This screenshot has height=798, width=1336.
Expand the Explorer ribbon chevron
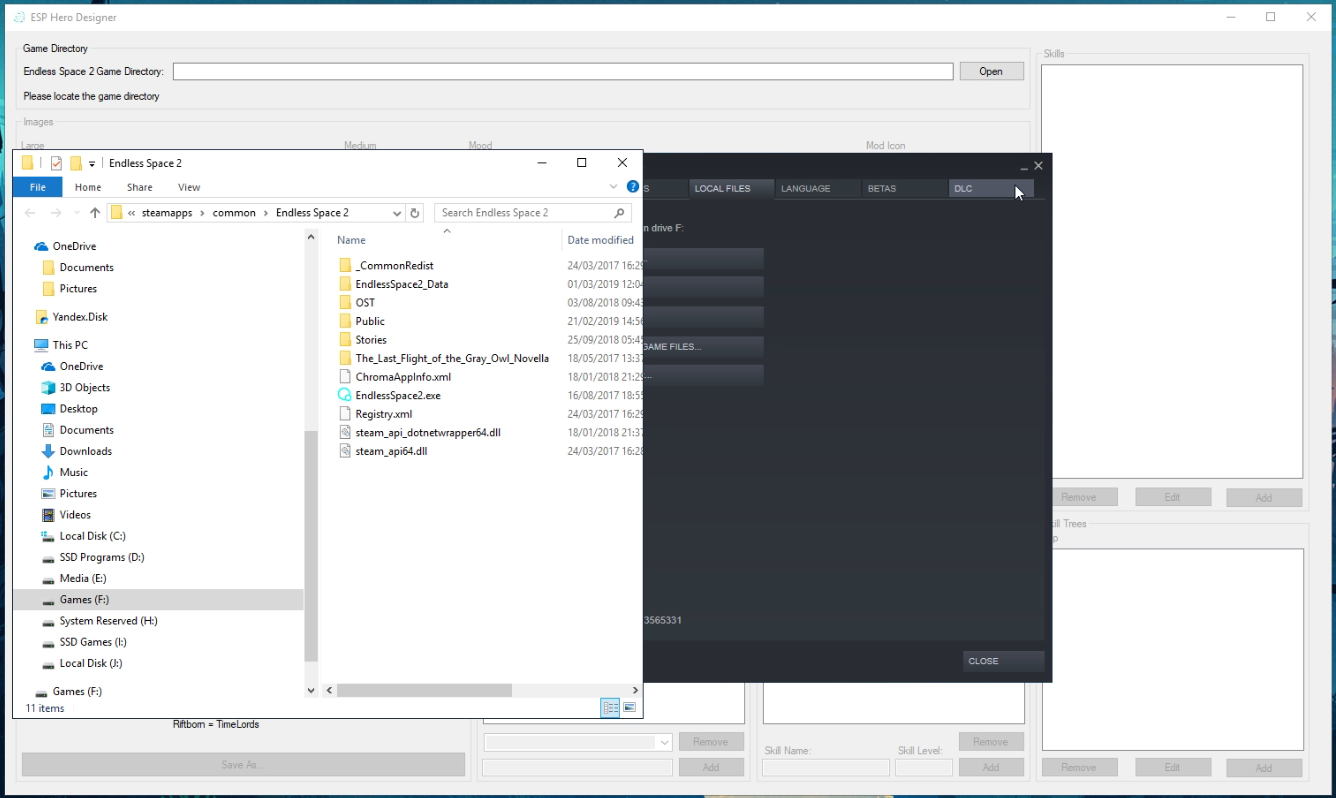[614, 187]
